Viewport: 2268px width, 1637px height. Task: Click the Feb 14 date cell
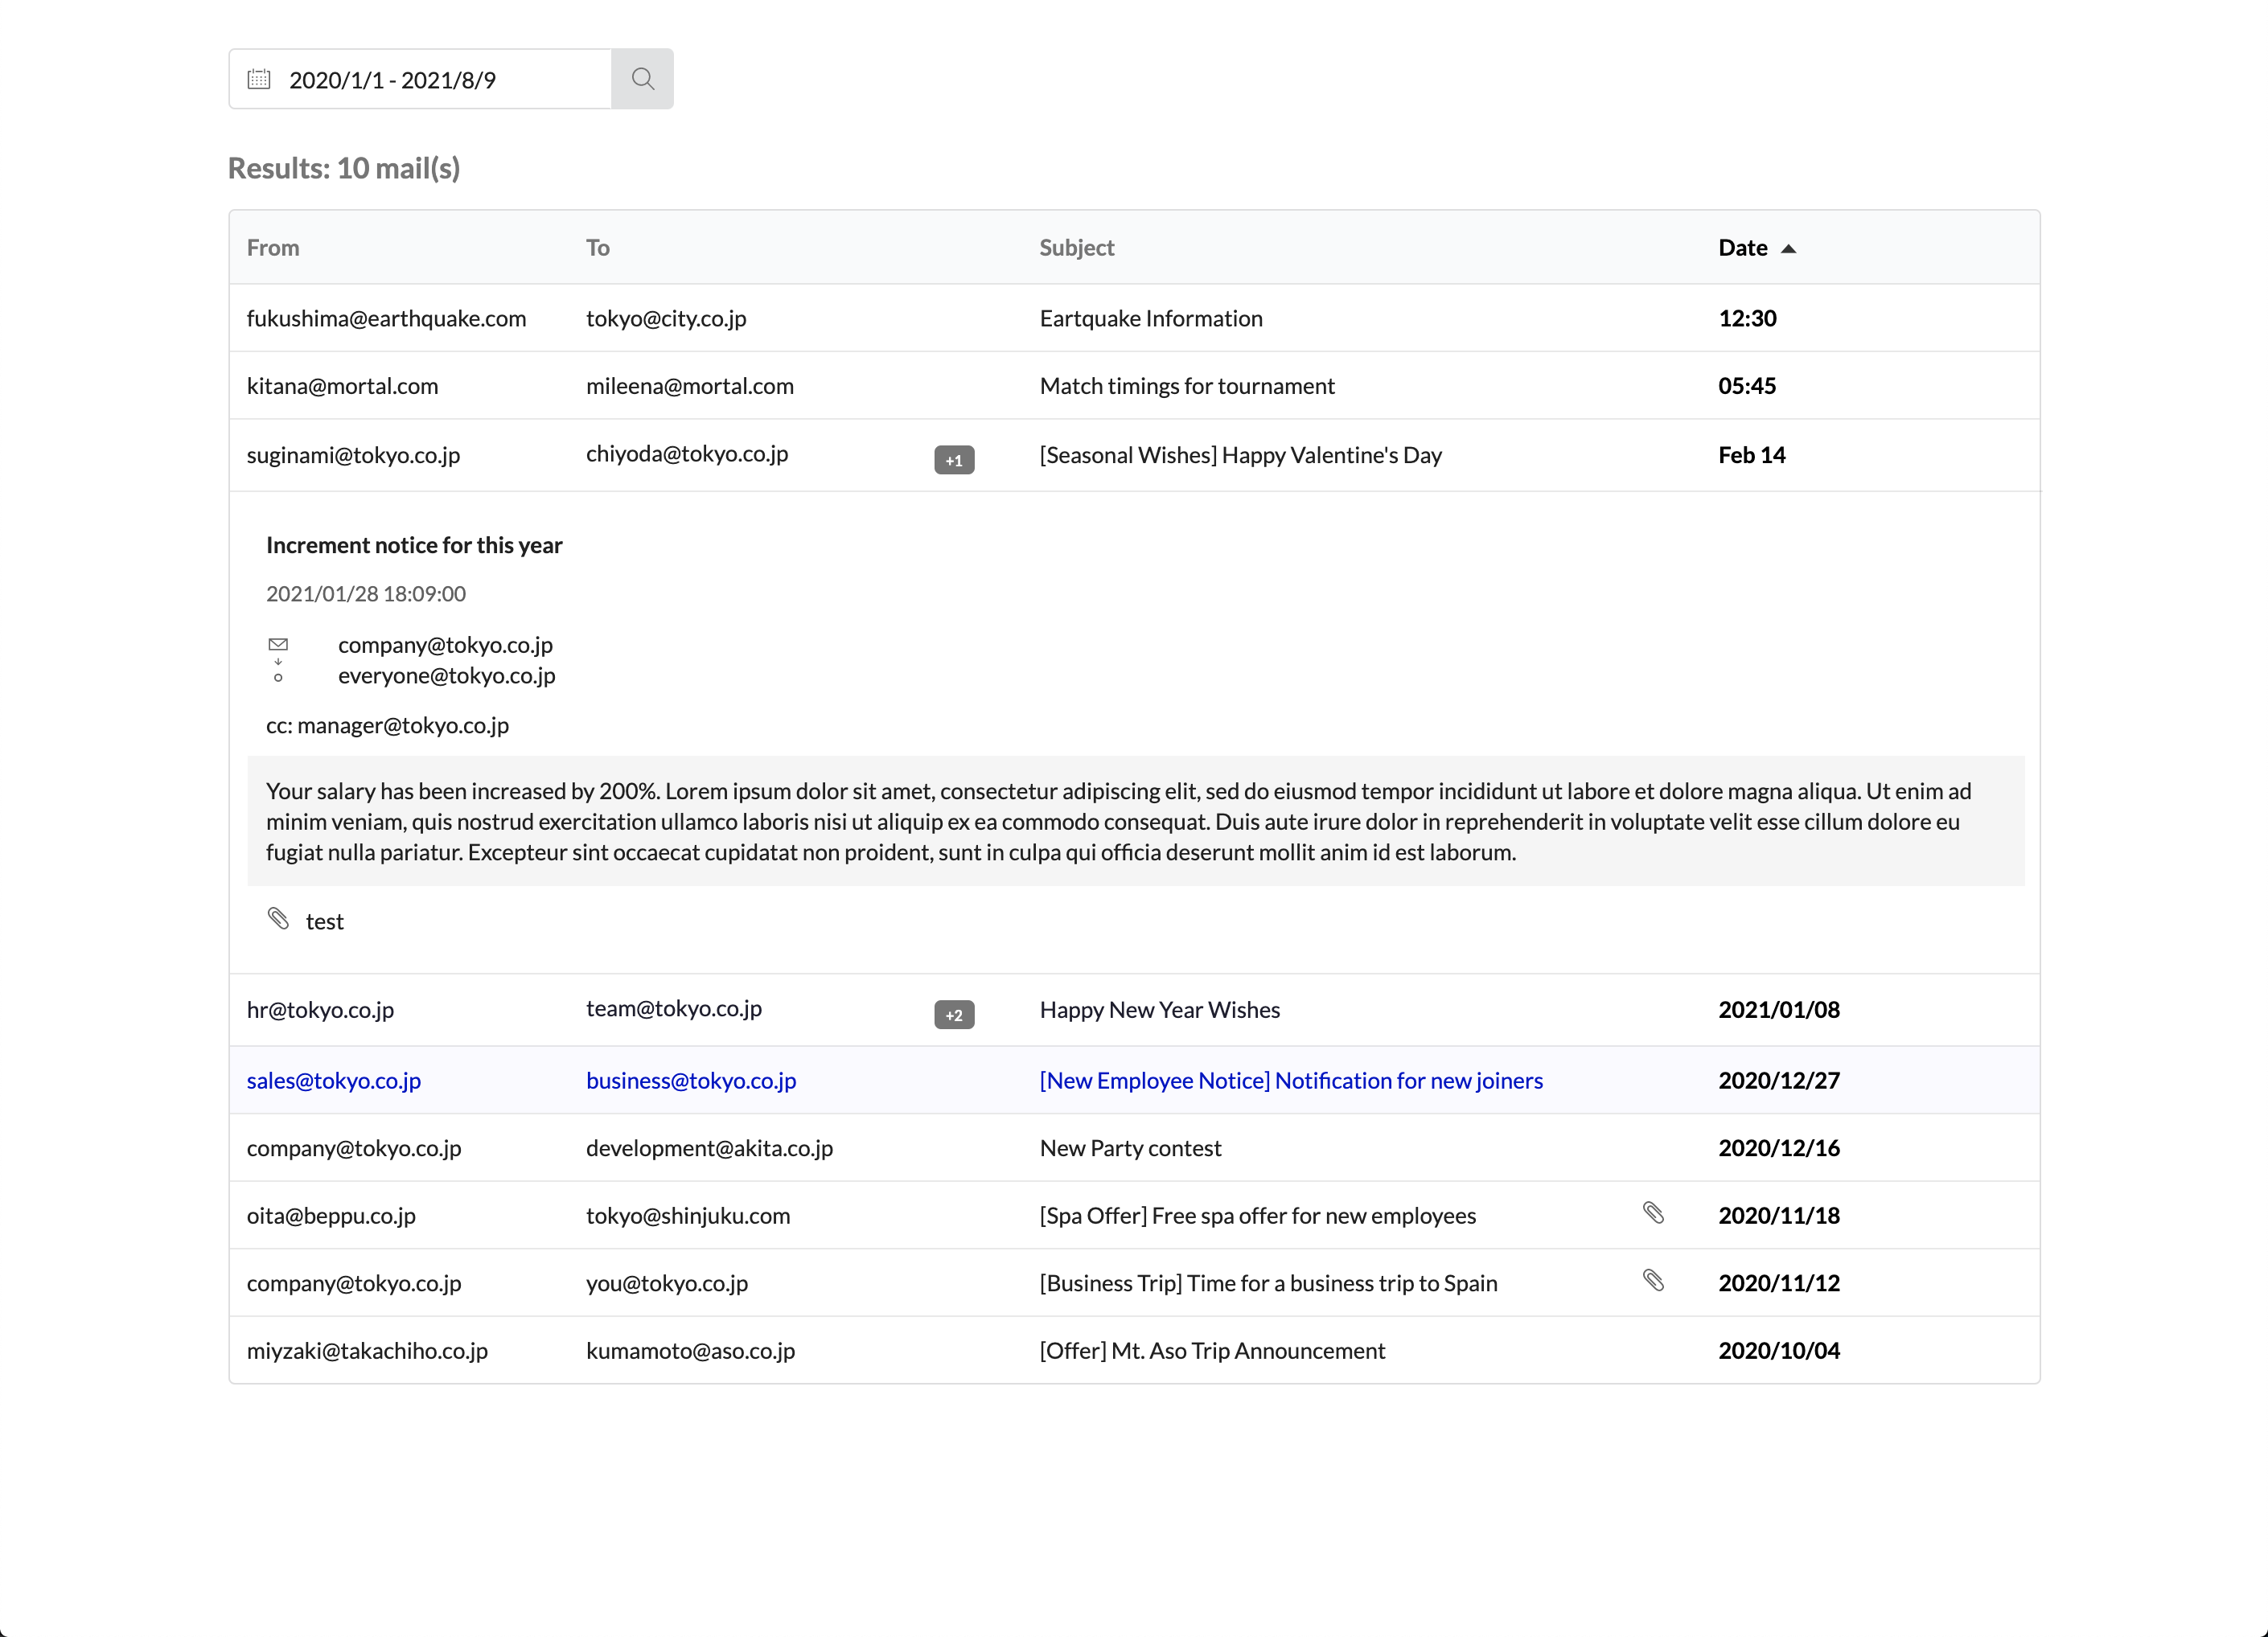(1751, 455)
